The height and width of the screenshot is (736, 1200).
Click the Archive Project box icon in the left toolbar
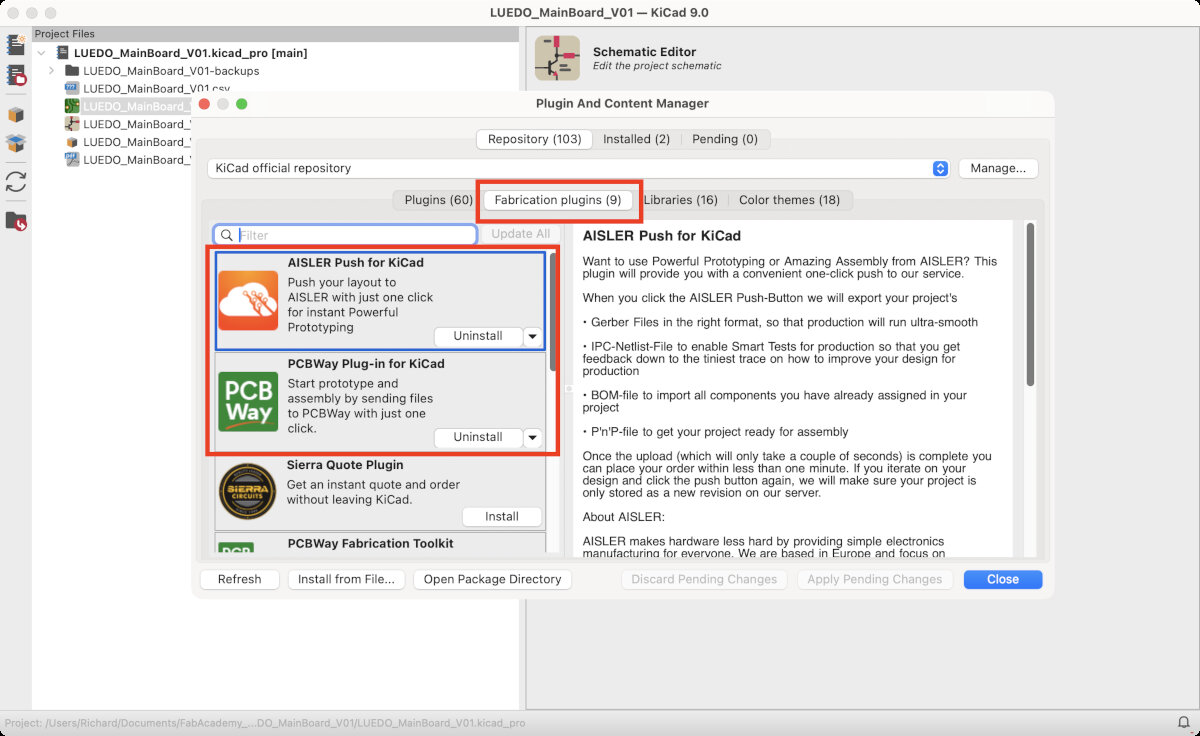(x=16, y=115)
